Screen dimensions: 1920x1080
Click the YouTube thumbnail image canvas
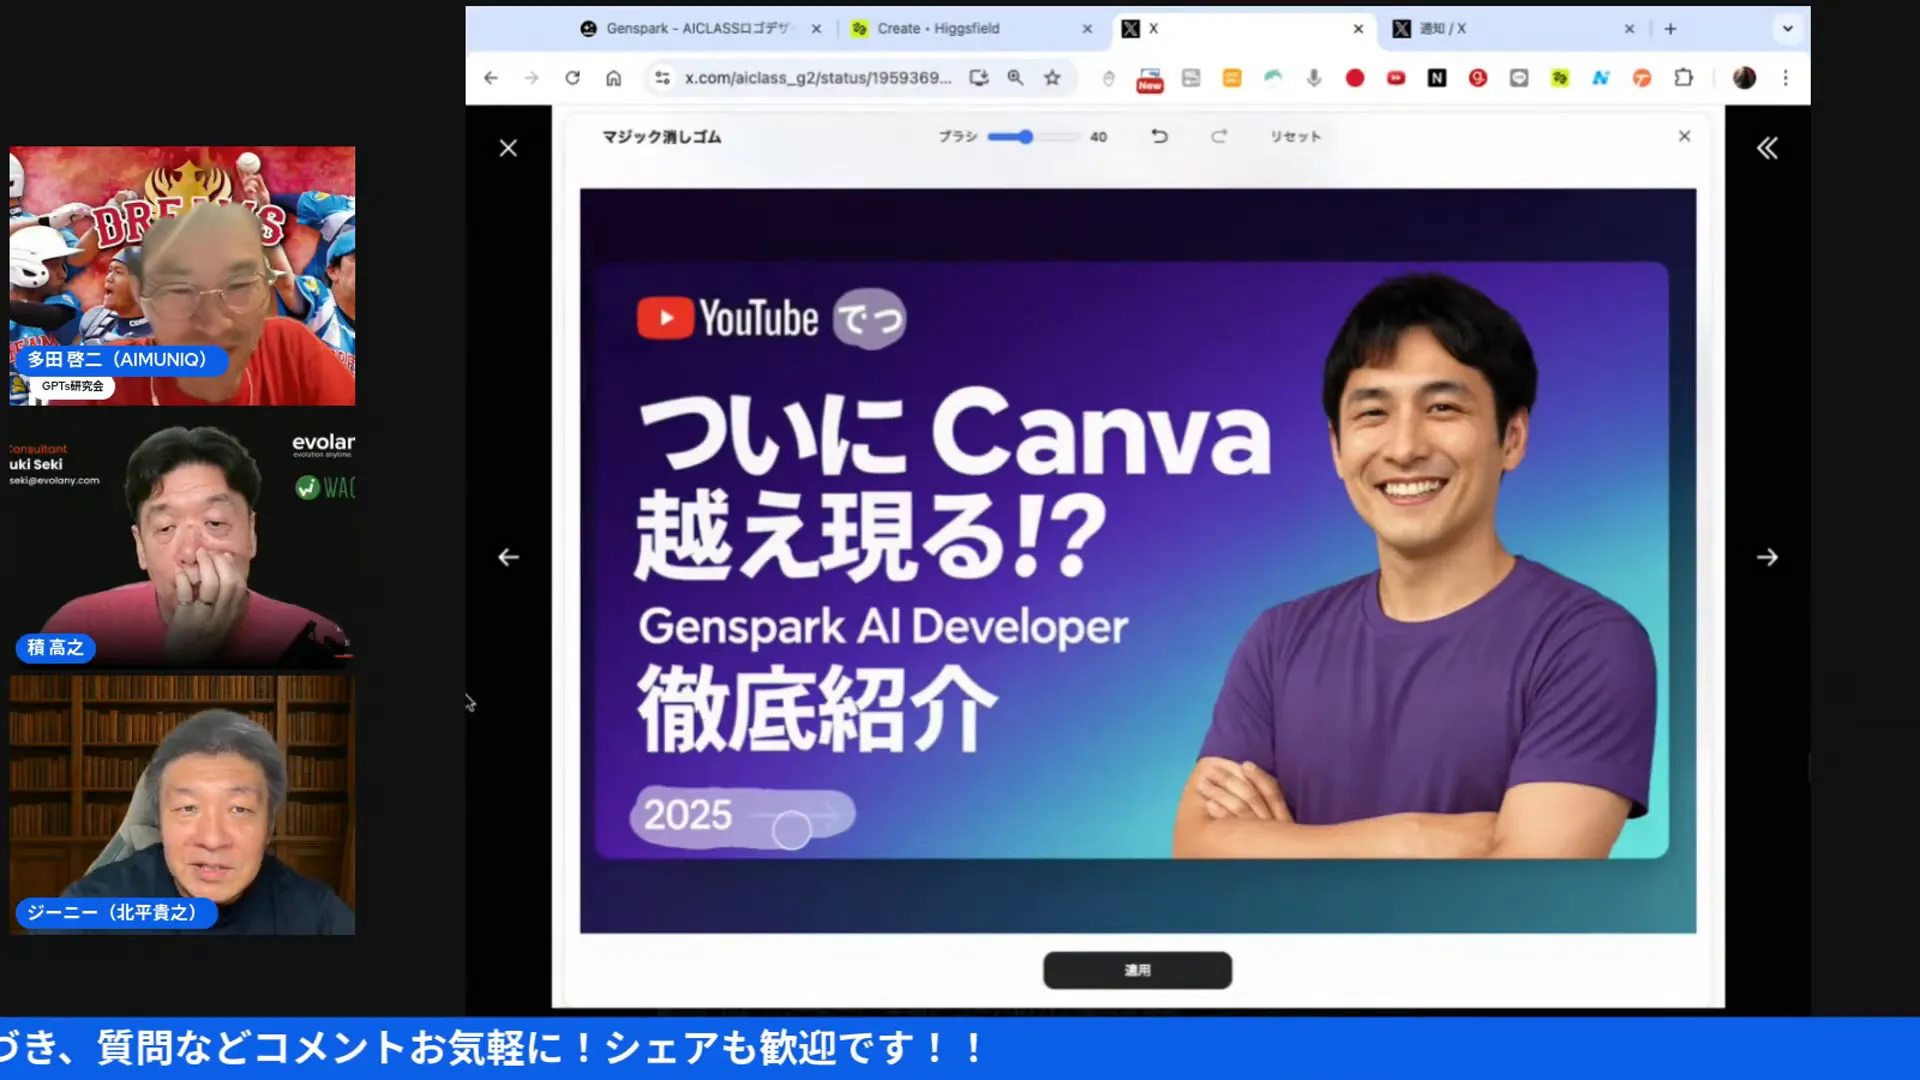(x=1138, y=561)
